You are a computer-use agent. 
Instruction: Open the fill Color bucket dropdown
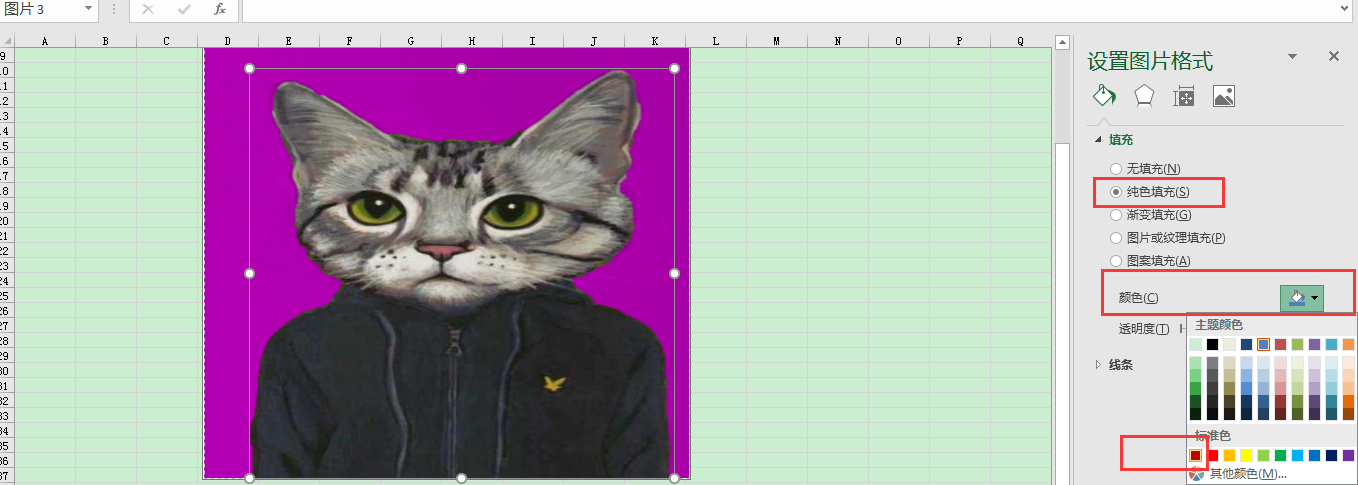(x=1302, y=298)
